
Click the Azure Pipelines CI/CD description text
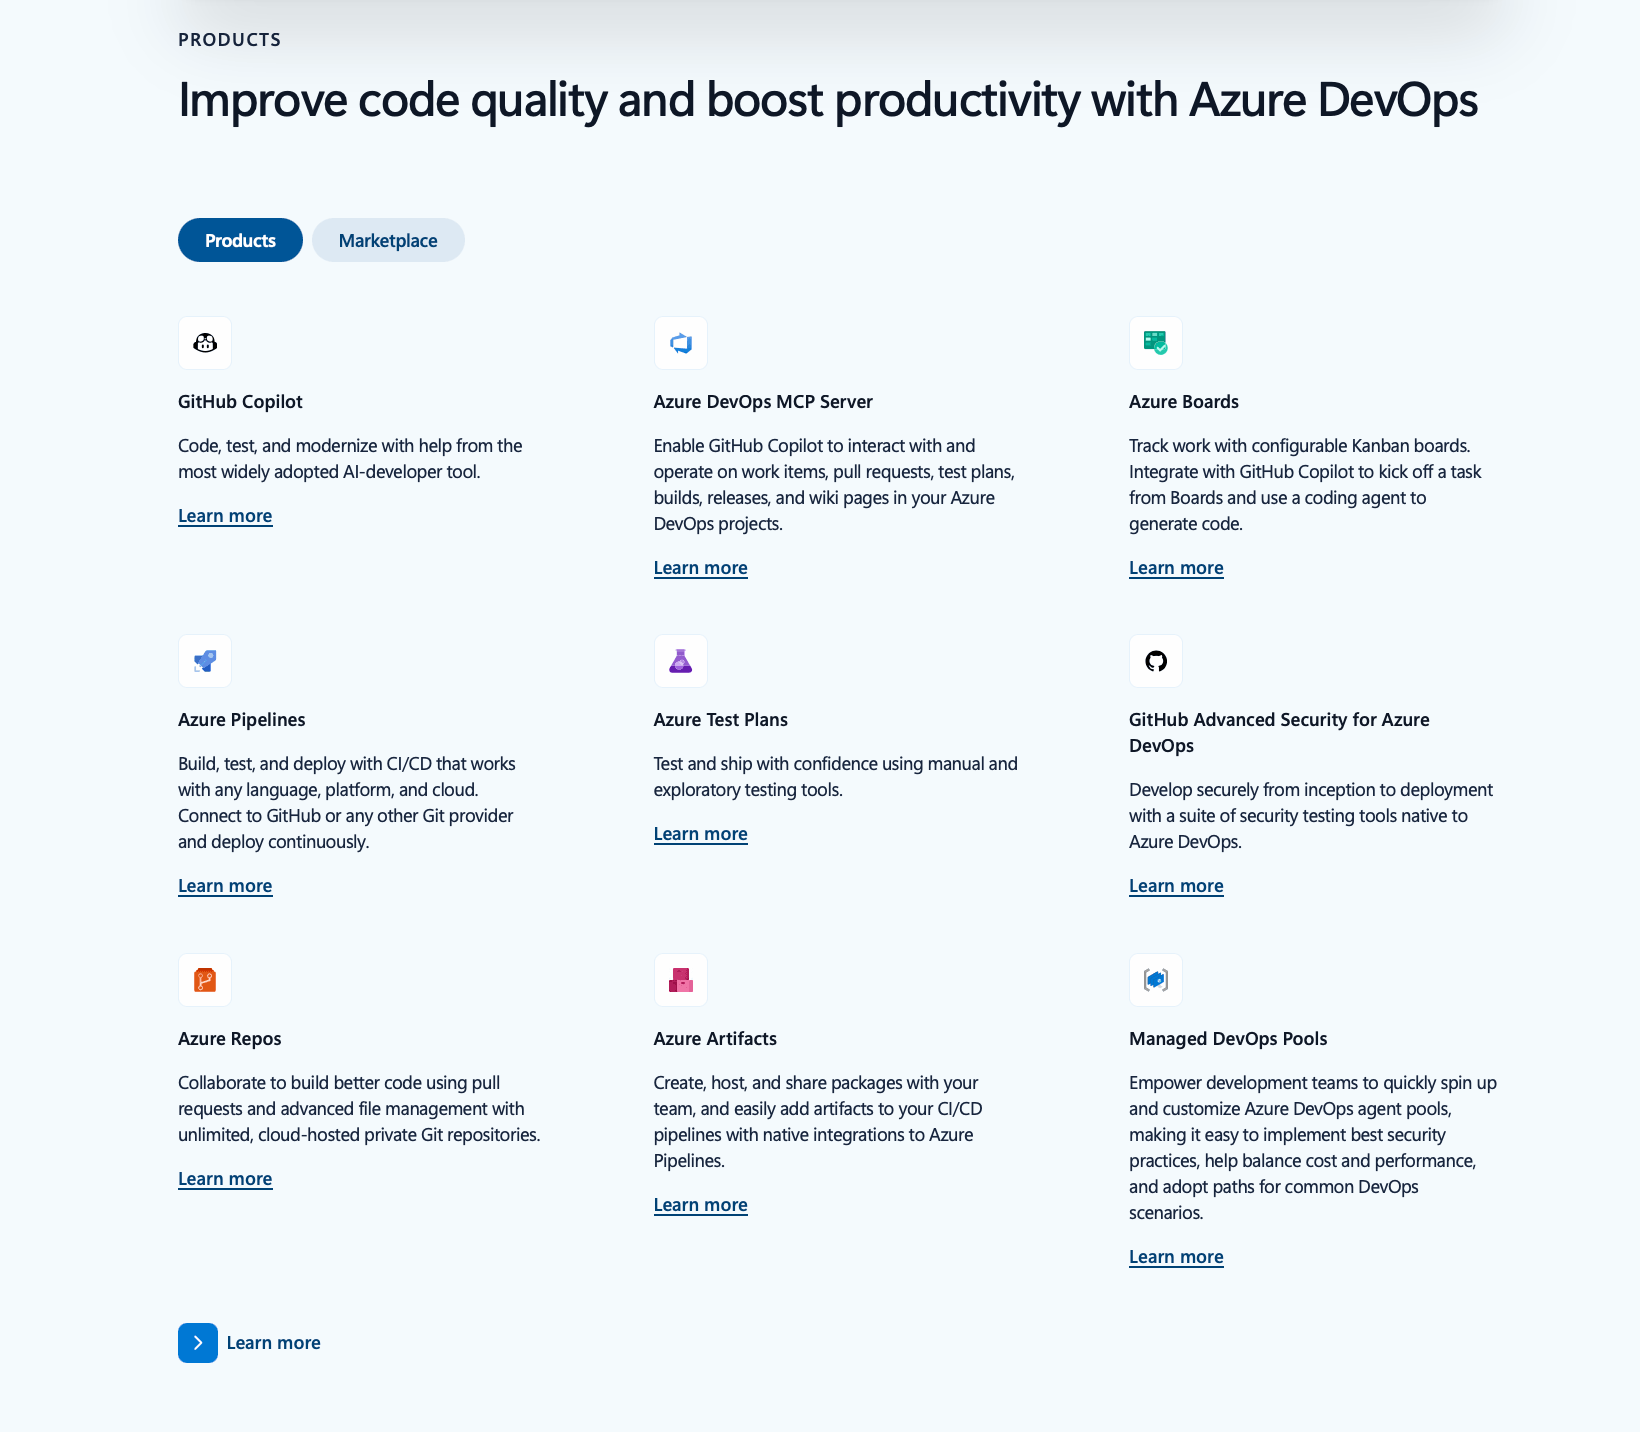pyautogui.click(x=347, y=803)
